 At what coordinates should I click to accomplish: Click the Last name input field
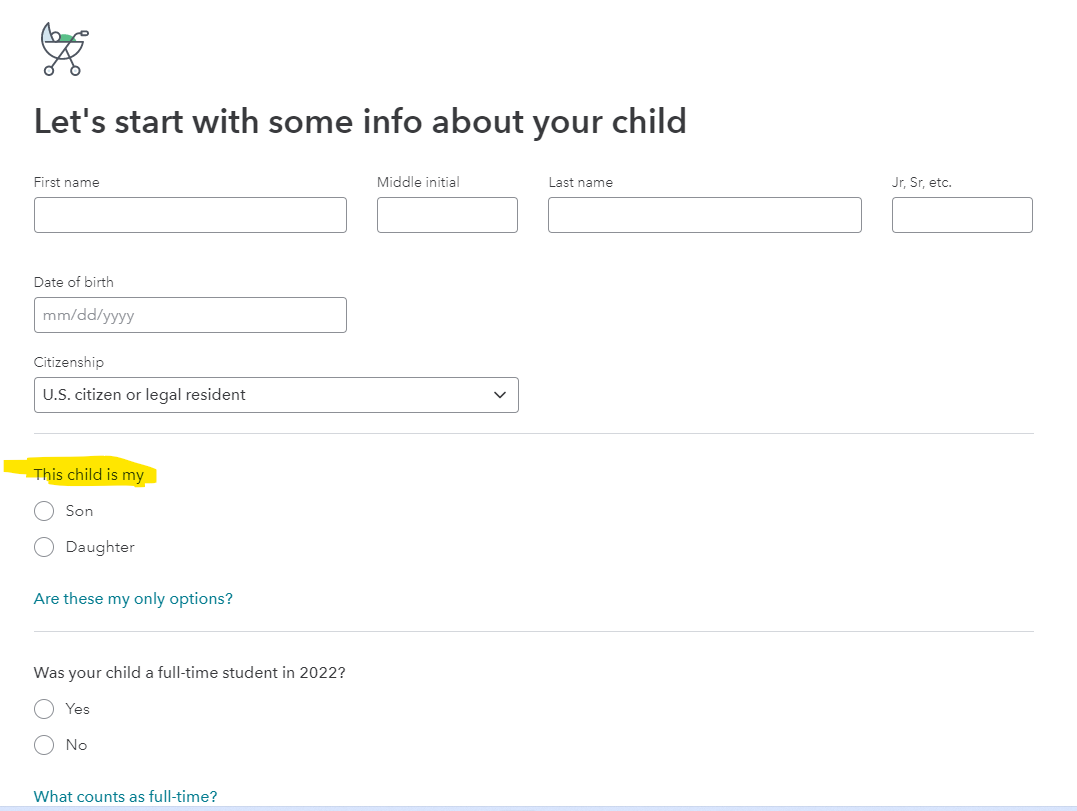coord(705,215)
